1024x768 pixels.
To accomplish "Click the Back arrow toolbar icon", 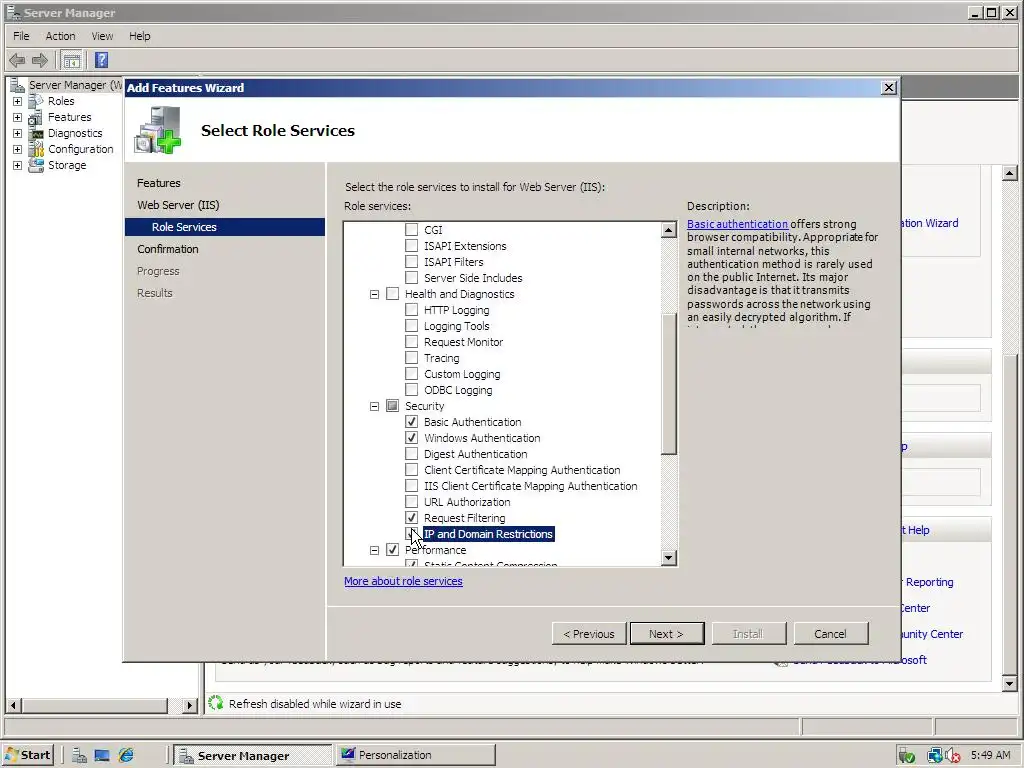I will [18, 61].
